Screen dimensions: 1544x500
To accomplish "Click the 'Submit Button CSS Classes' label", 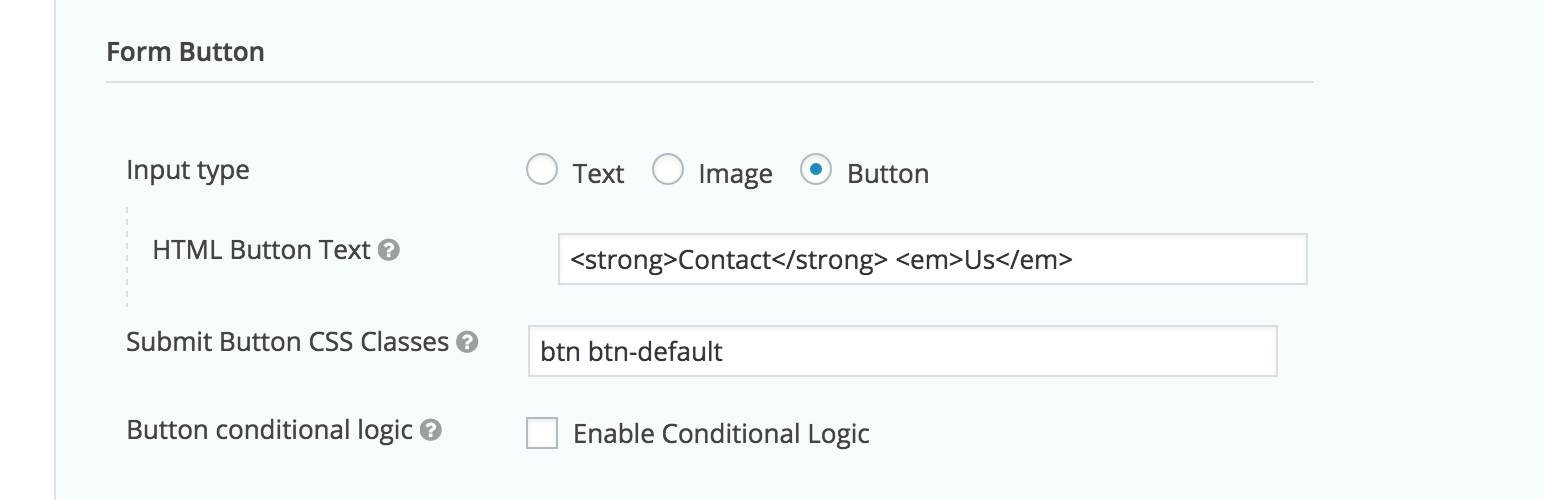I will (x=288, y=342).
